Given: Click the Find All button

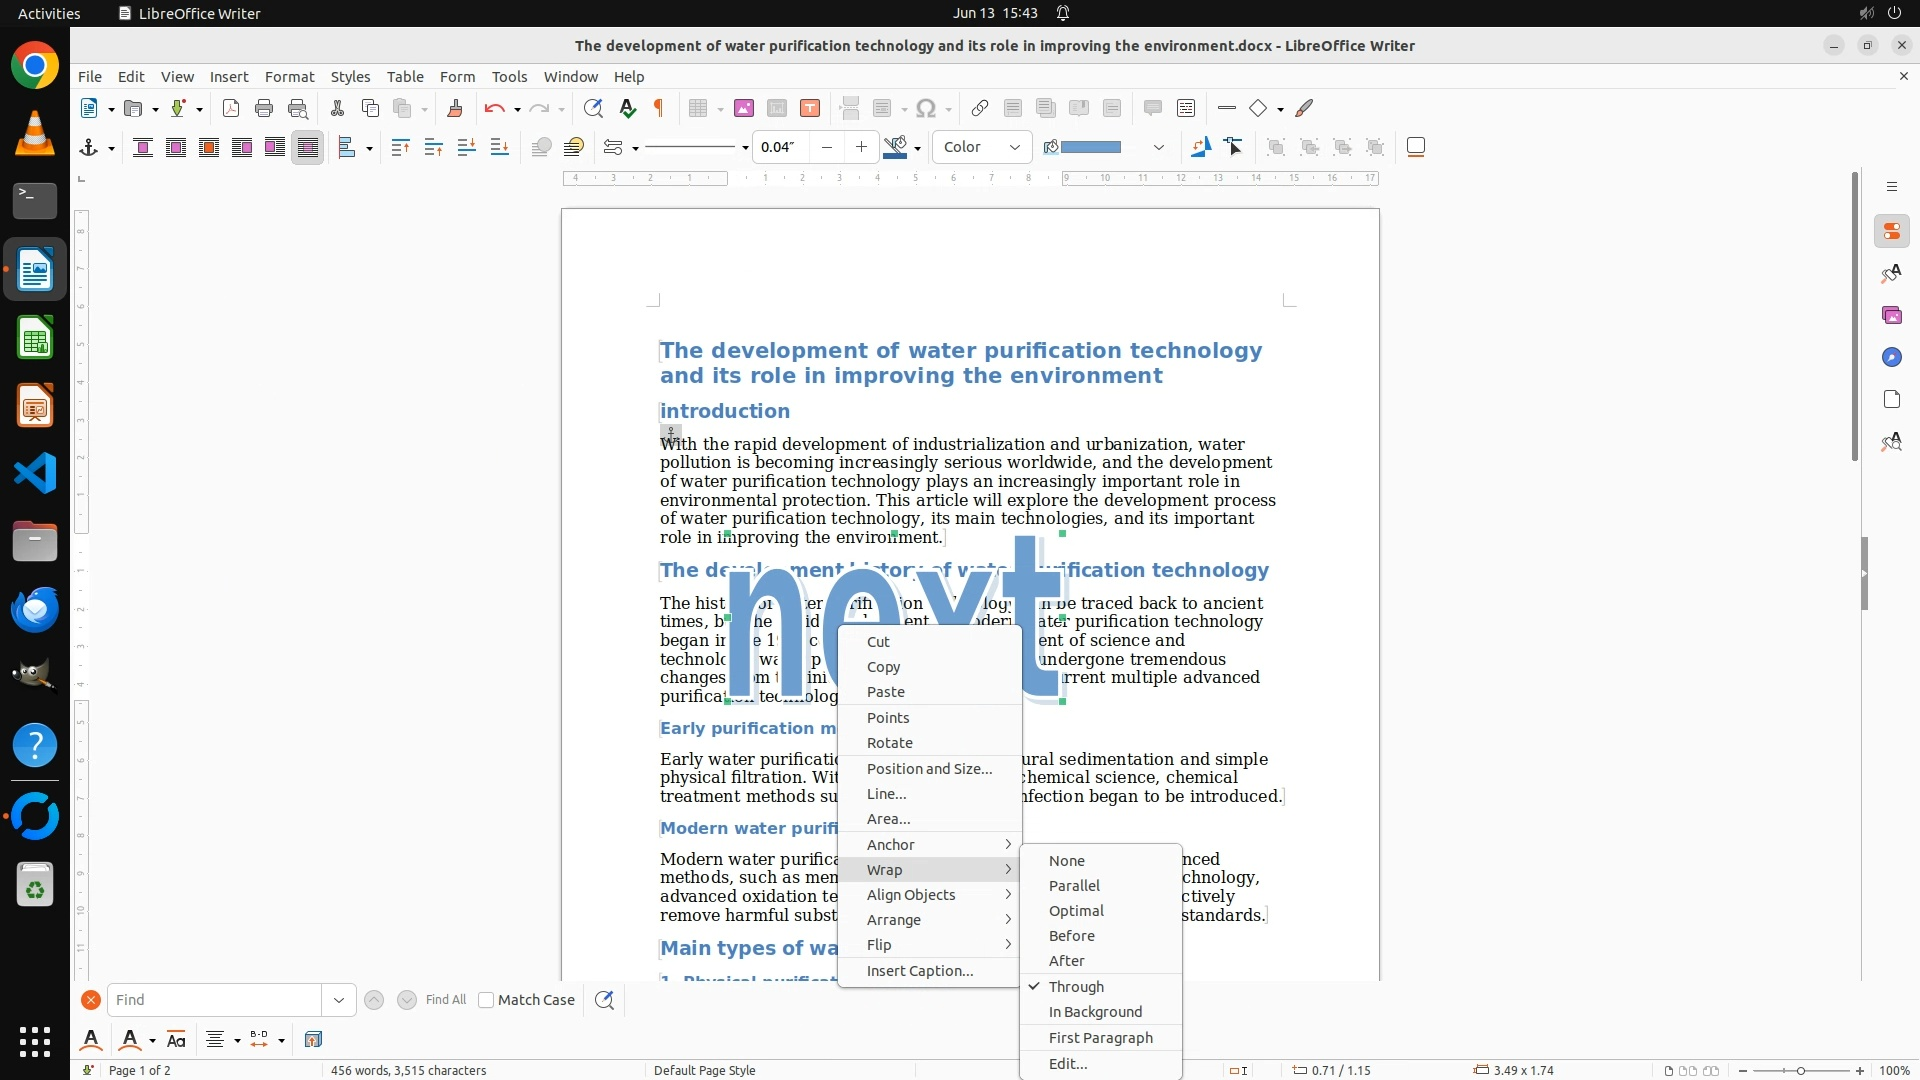Looking at the screenshot, I should [x=445, y=1000].
